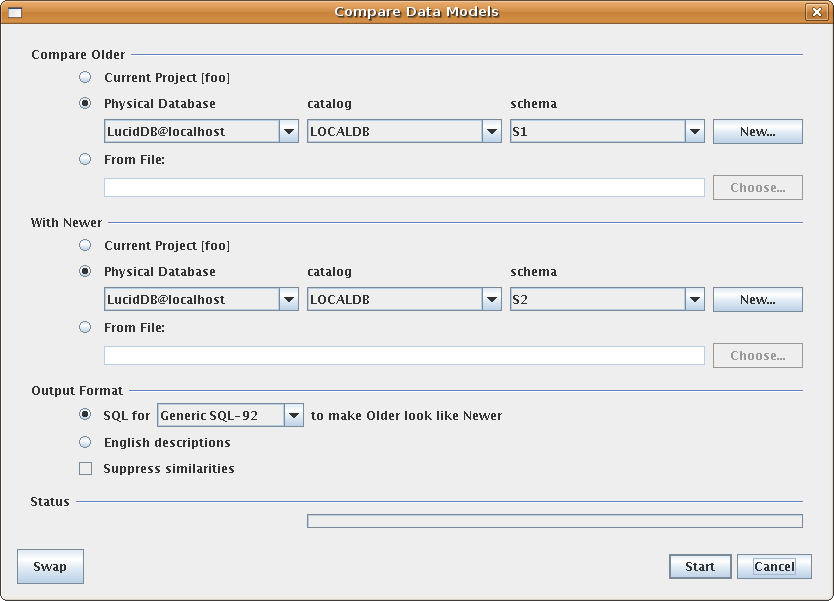This screenshot has height=601, width=834.
Task: Click Choose... button in With Newer section
Action: pos(757,356)
